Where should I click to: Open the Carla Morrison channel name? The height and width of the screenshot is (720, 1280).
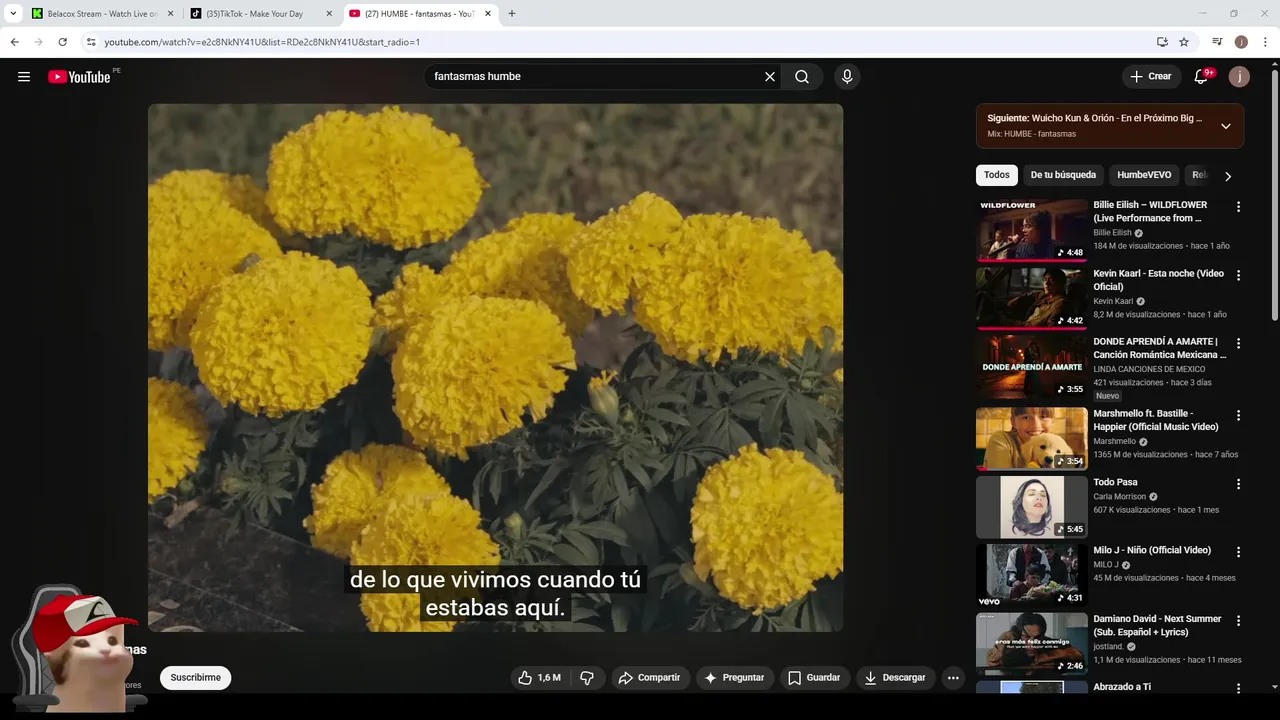point(1119,496)
